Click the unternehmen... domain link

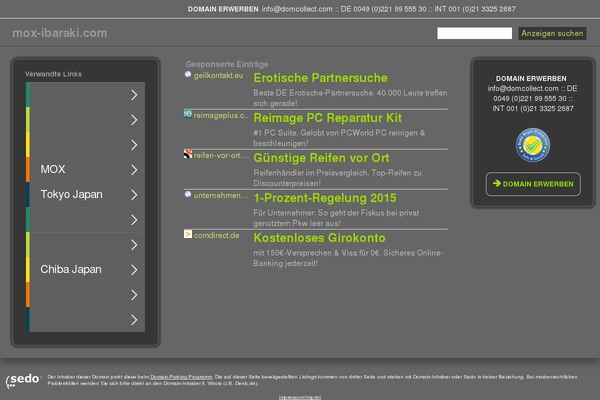221,195
